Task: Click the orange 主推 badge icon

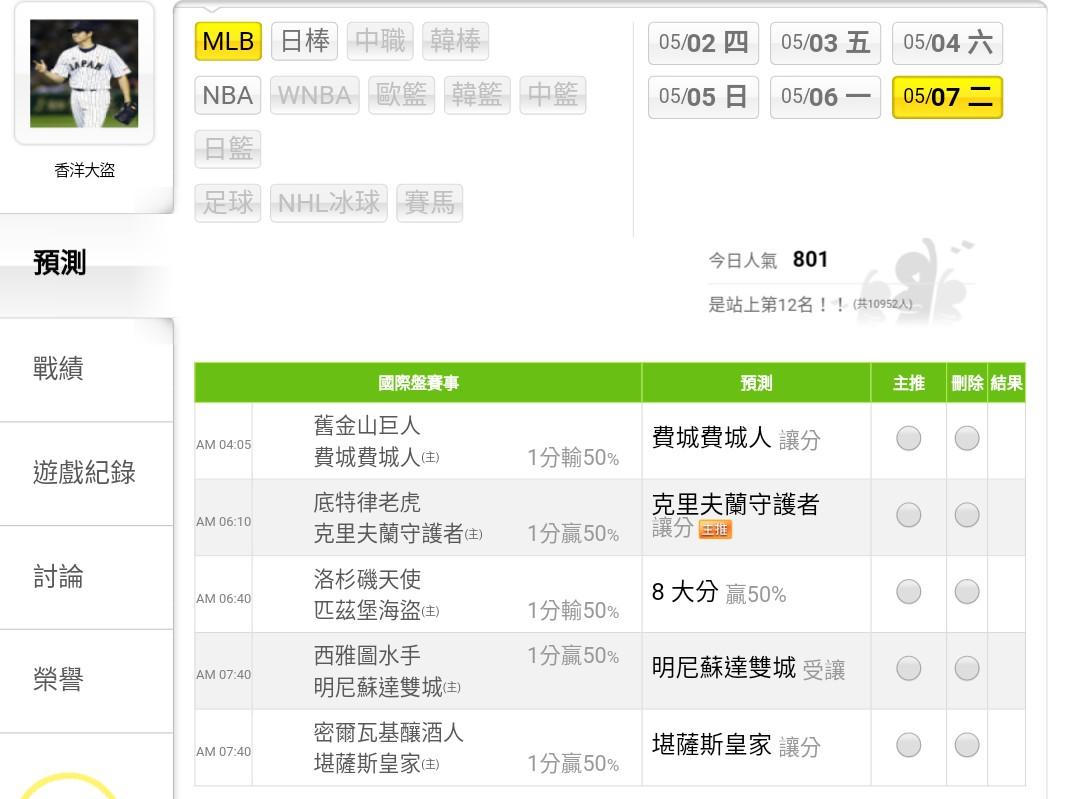Action: click(715, 530)
